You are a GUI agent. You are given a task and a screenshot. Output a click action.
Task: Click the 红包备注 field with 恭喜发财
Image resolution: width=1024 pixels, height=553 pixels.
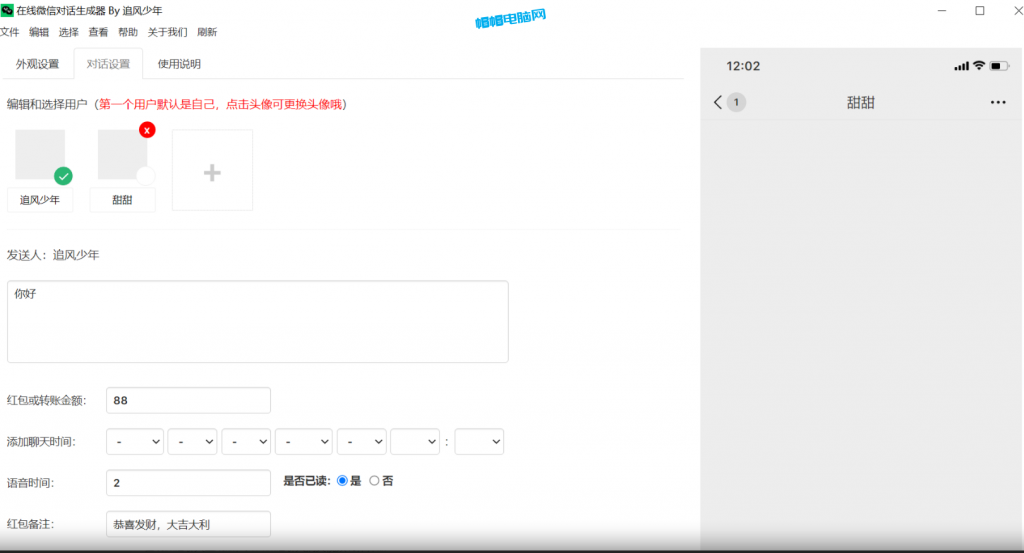pyautogui.click(x=188, y=524)
